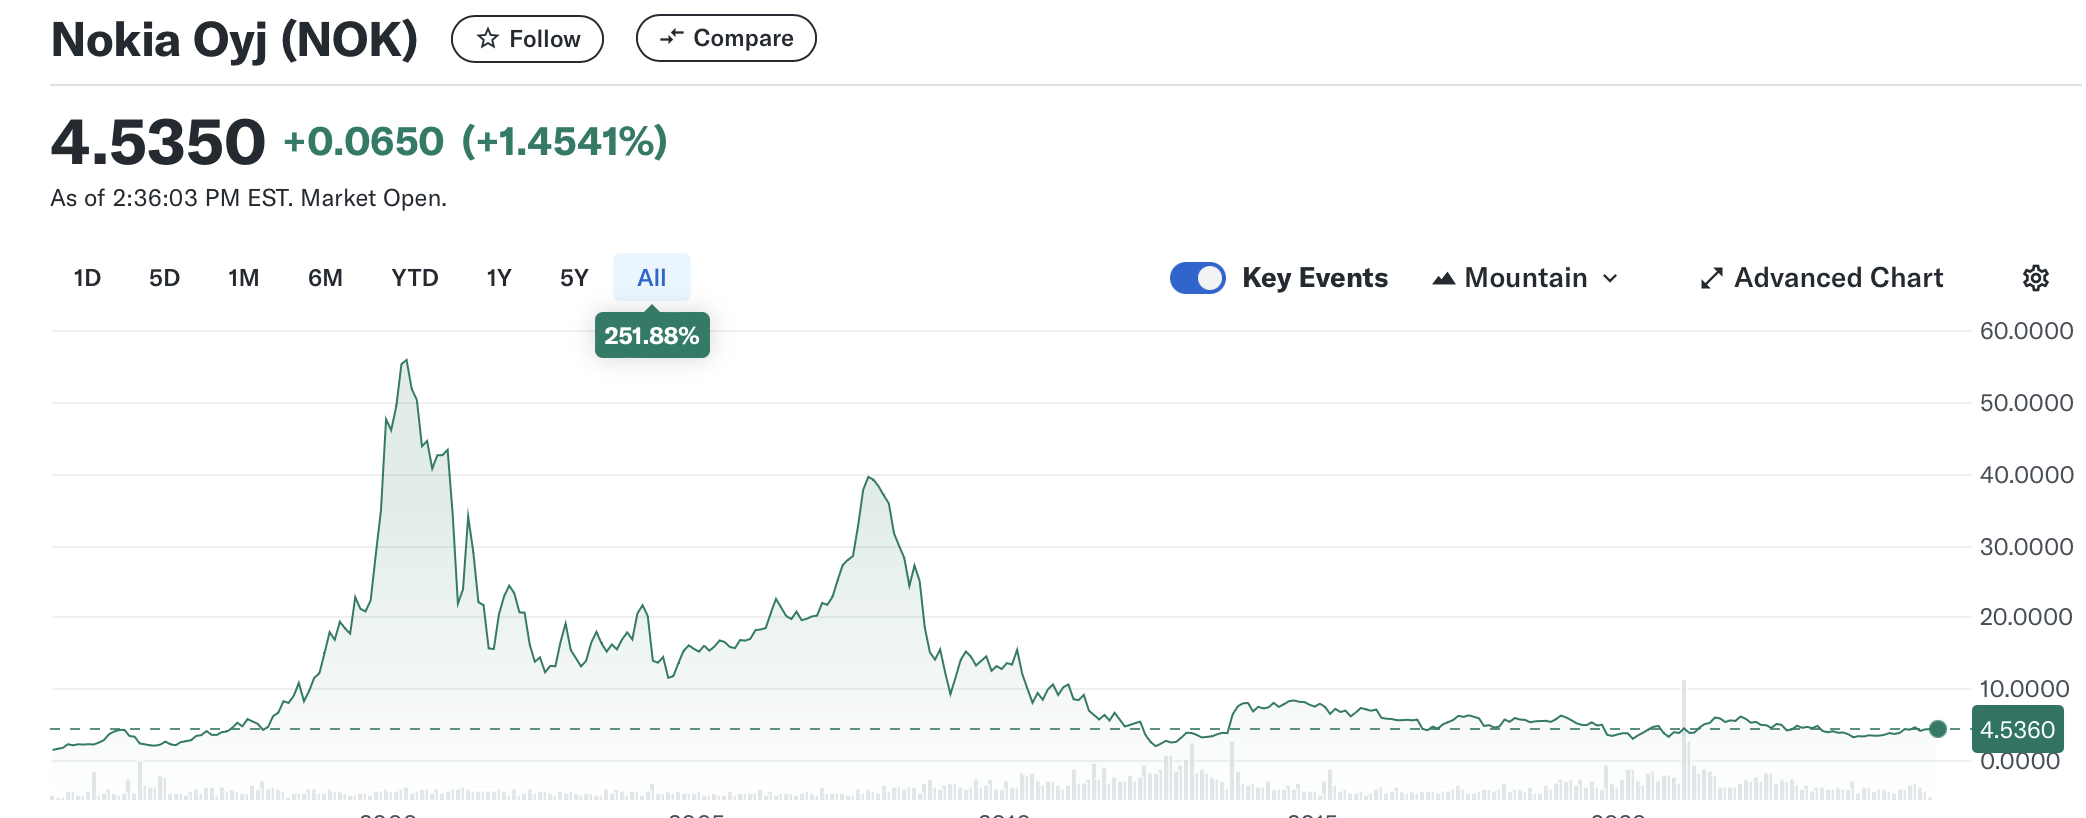The height and width of the screenshot is (818, 2086).
Task: Switch to the 1M range
Action: [243, 278]
